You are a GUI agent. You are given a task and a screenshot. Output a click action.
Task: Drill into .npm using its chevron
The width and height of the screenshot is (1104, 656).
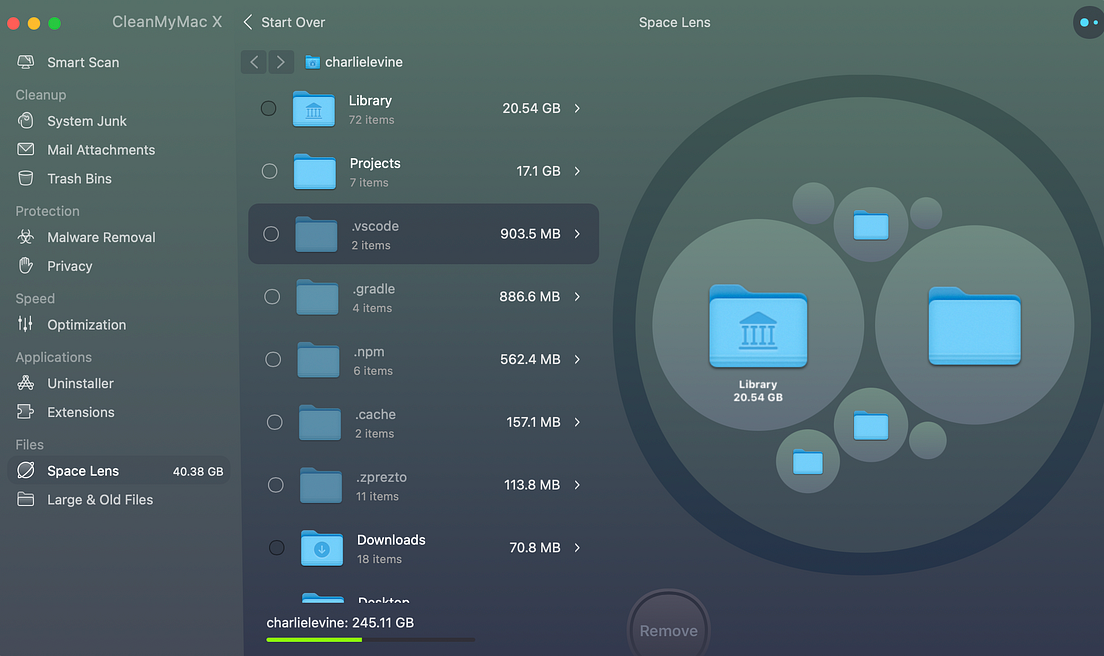point(577,359)
